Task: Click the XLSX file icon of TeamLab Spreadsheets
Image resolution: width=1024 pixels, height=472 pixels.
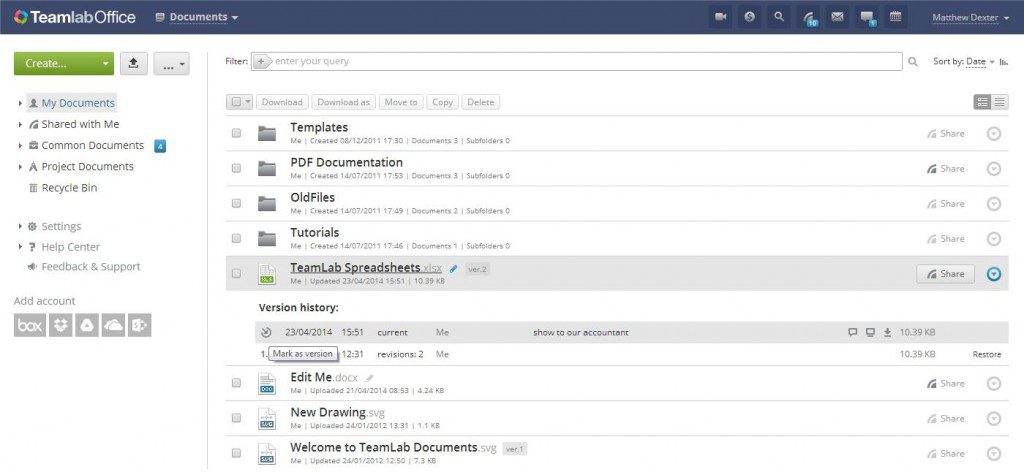Action: pyautogui.click(x=266, y=274)
